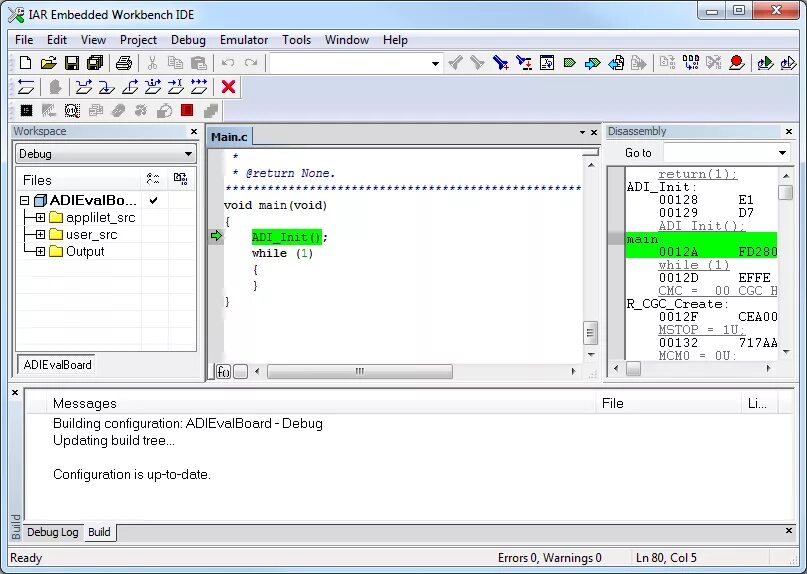Switch to the Debug Log tab

[52, 532]
